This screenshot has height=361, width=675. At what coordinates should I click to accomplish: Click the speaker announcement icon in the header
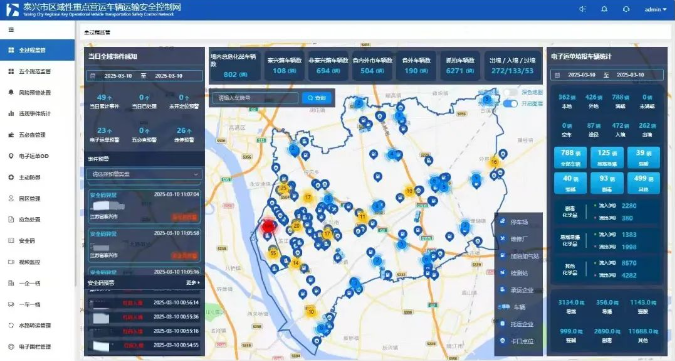582,9
